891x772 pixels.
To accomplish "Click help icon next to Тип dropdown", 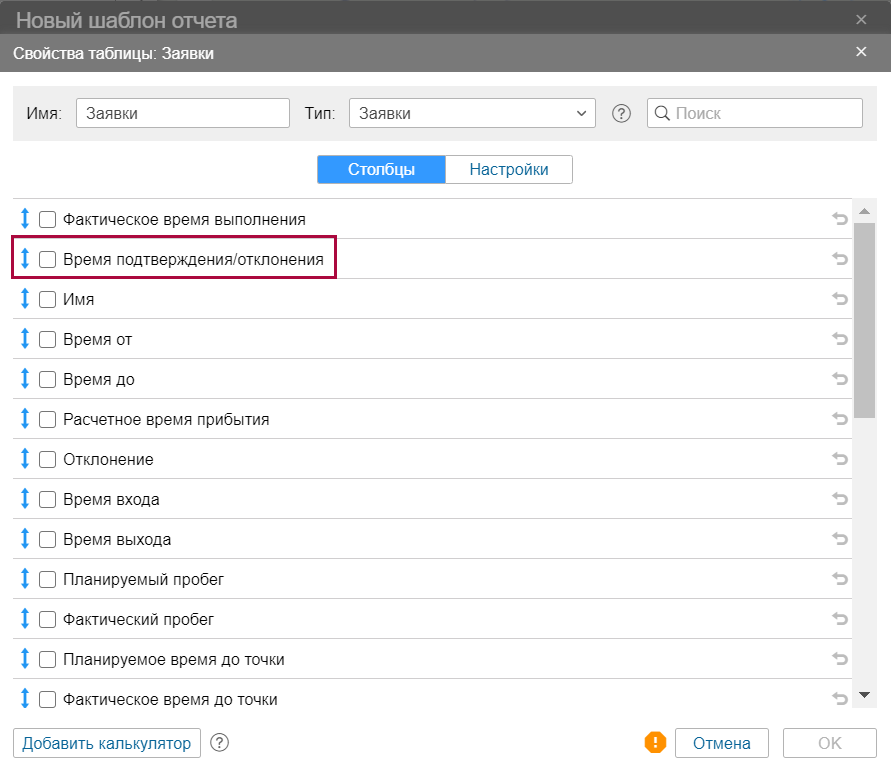I will point(621,114).
